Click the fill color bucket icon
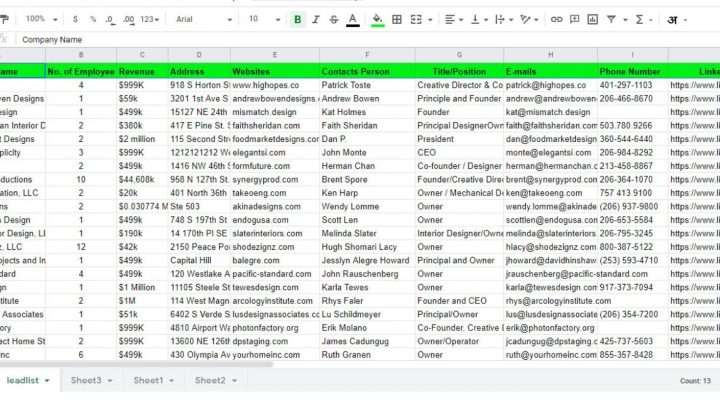The height and width of the screenshot is (405, 720). [x=377, y=19]
